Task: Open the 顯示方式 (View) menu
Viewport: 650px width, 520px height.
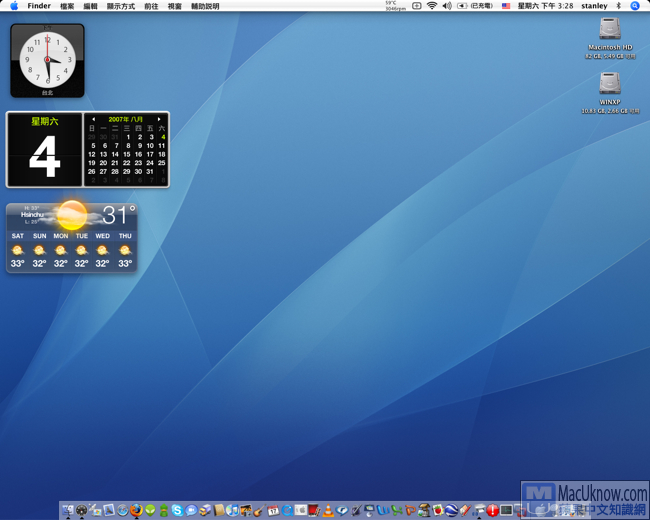Action: 121,6
